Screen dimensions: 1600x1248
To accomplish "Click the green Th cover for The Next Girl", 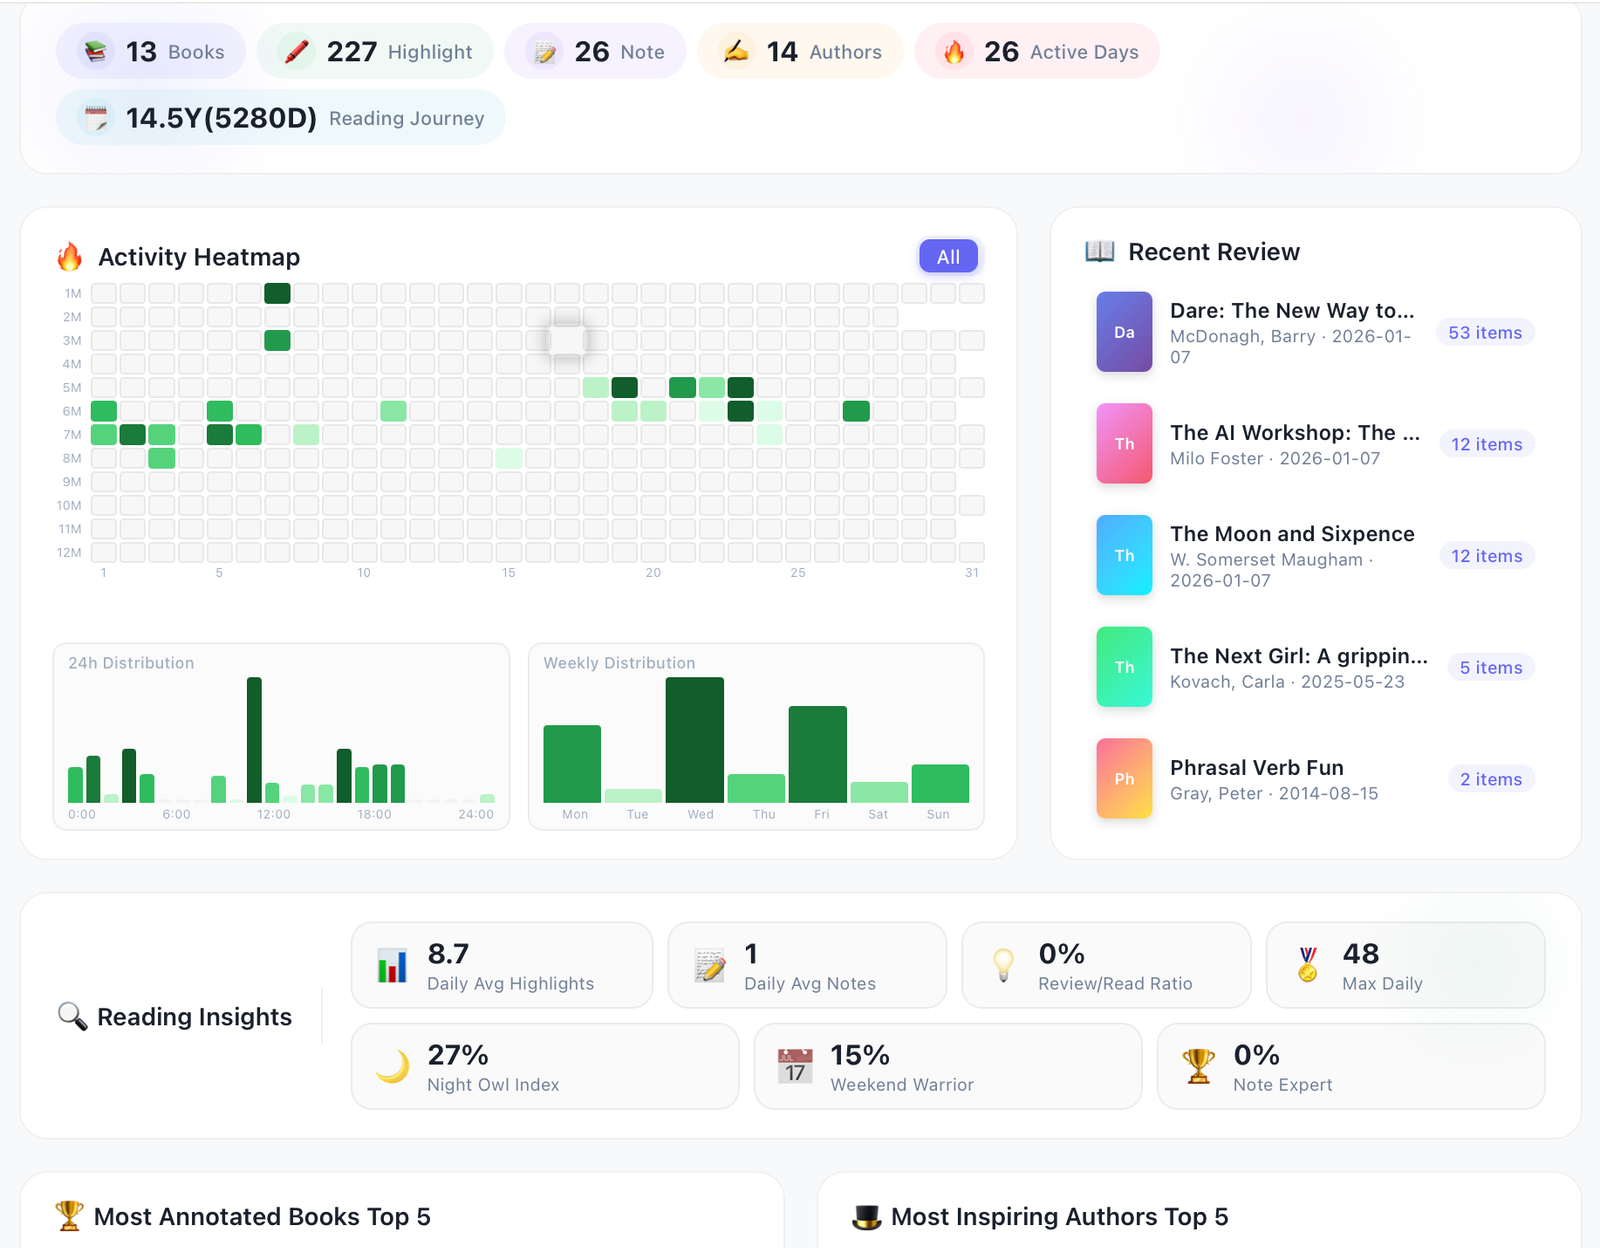I will pyautogui.click(x=1124, y=667).
